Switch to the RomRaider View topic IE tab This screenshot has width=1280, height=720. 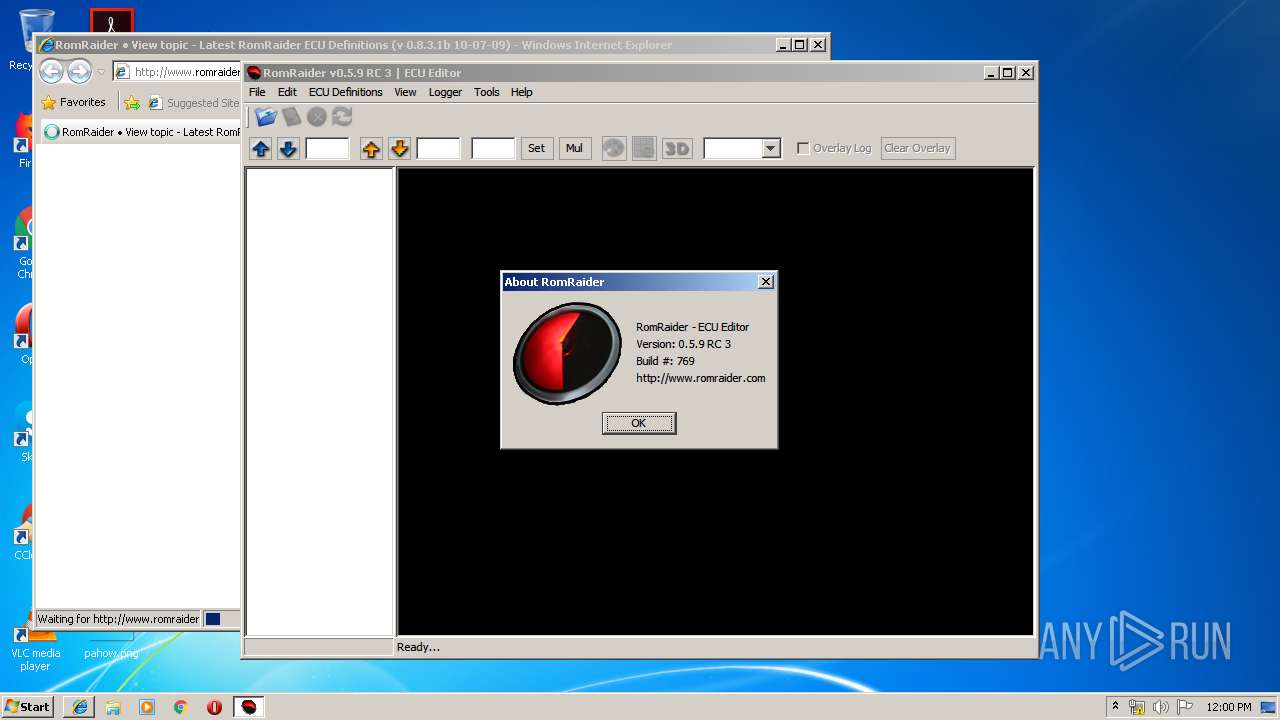point(141,132)
